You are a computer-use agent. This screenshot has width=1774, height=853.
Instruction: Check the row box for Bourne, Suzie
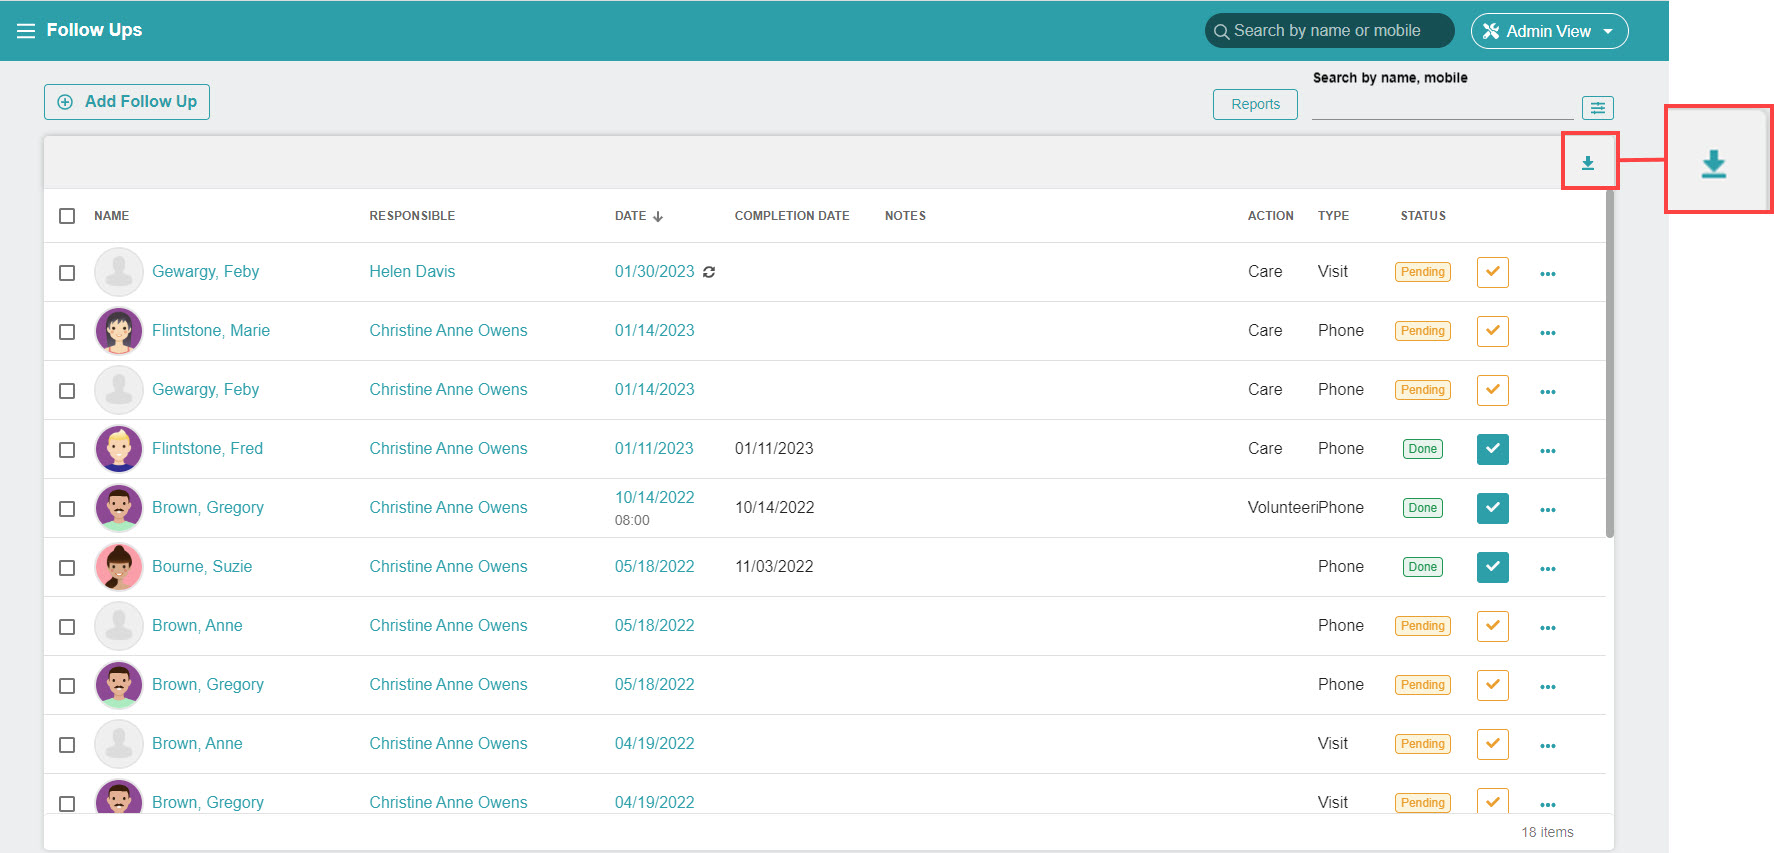click(67, 568)
